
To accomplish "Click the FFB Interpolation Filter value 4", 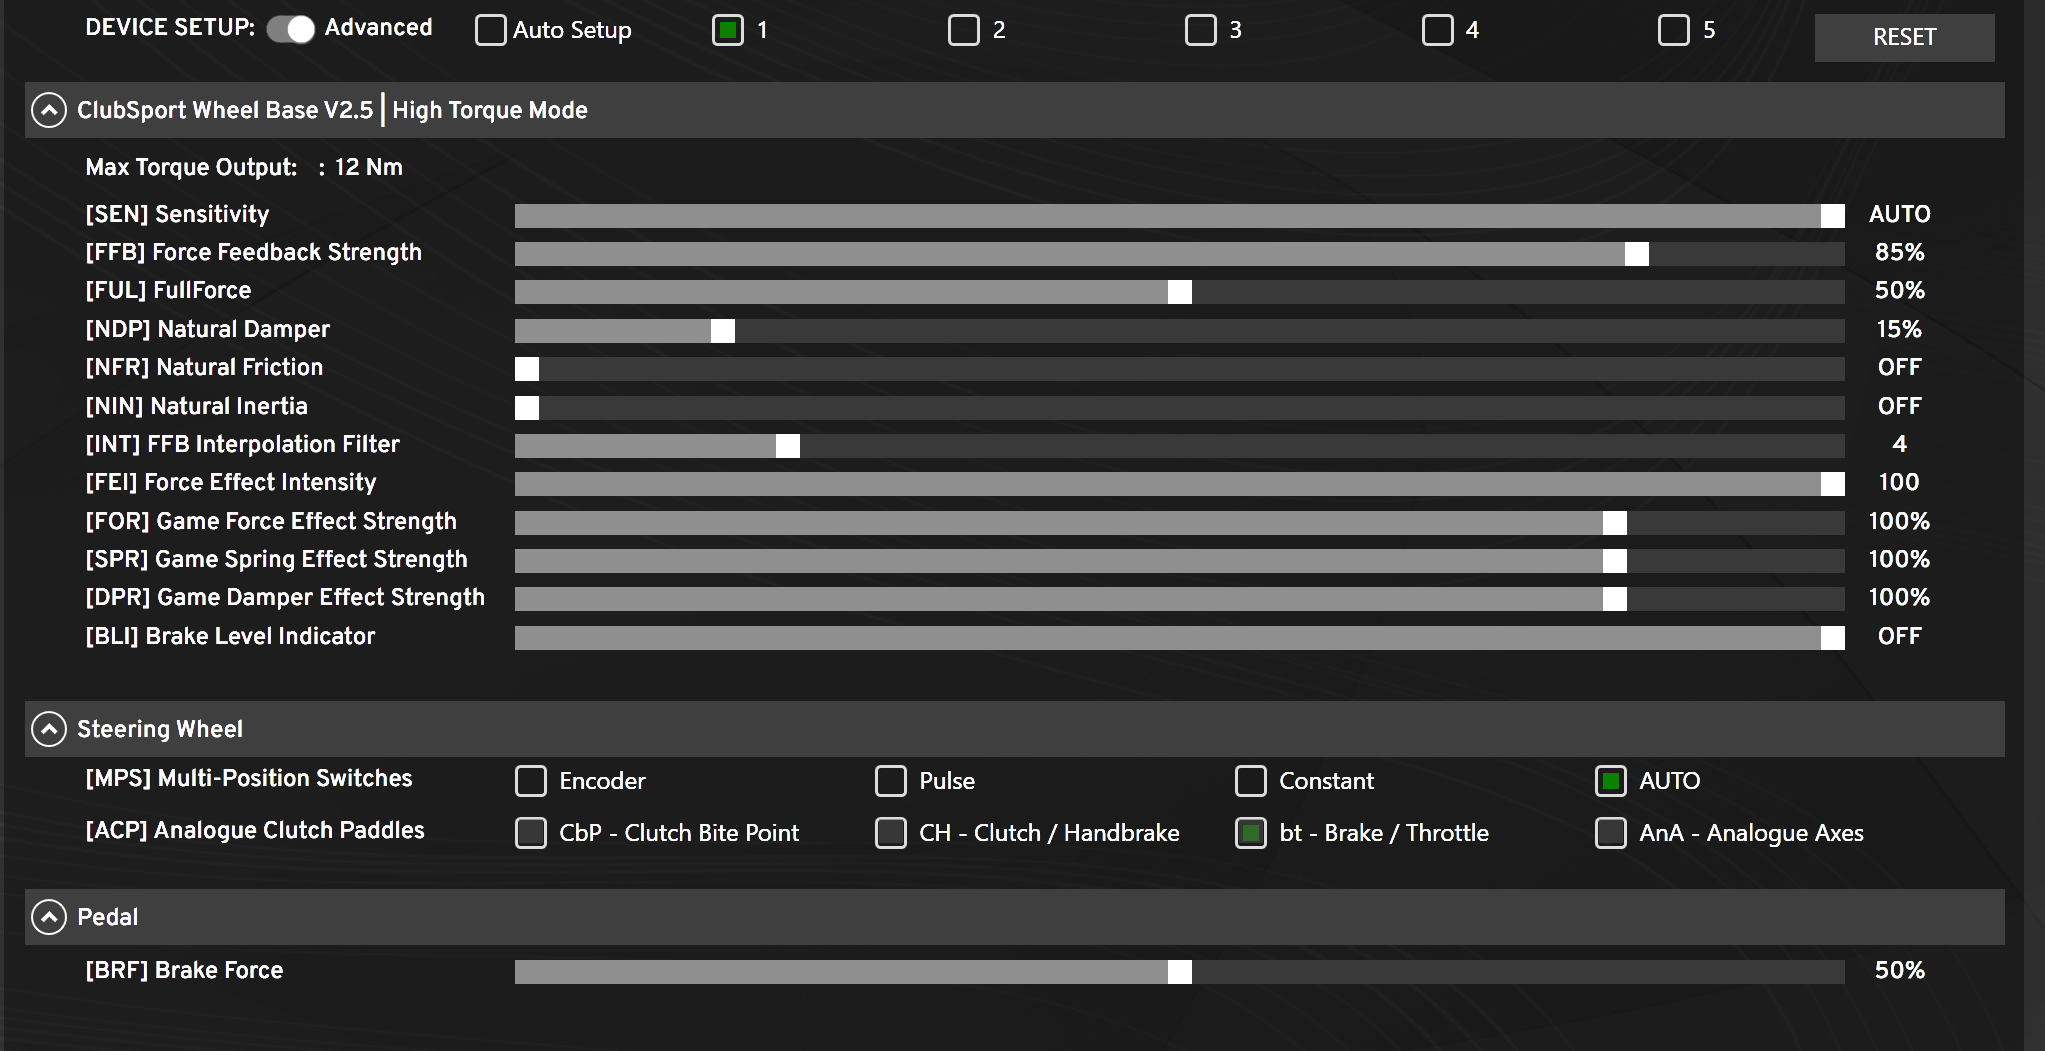I will tap(1899, 443).
